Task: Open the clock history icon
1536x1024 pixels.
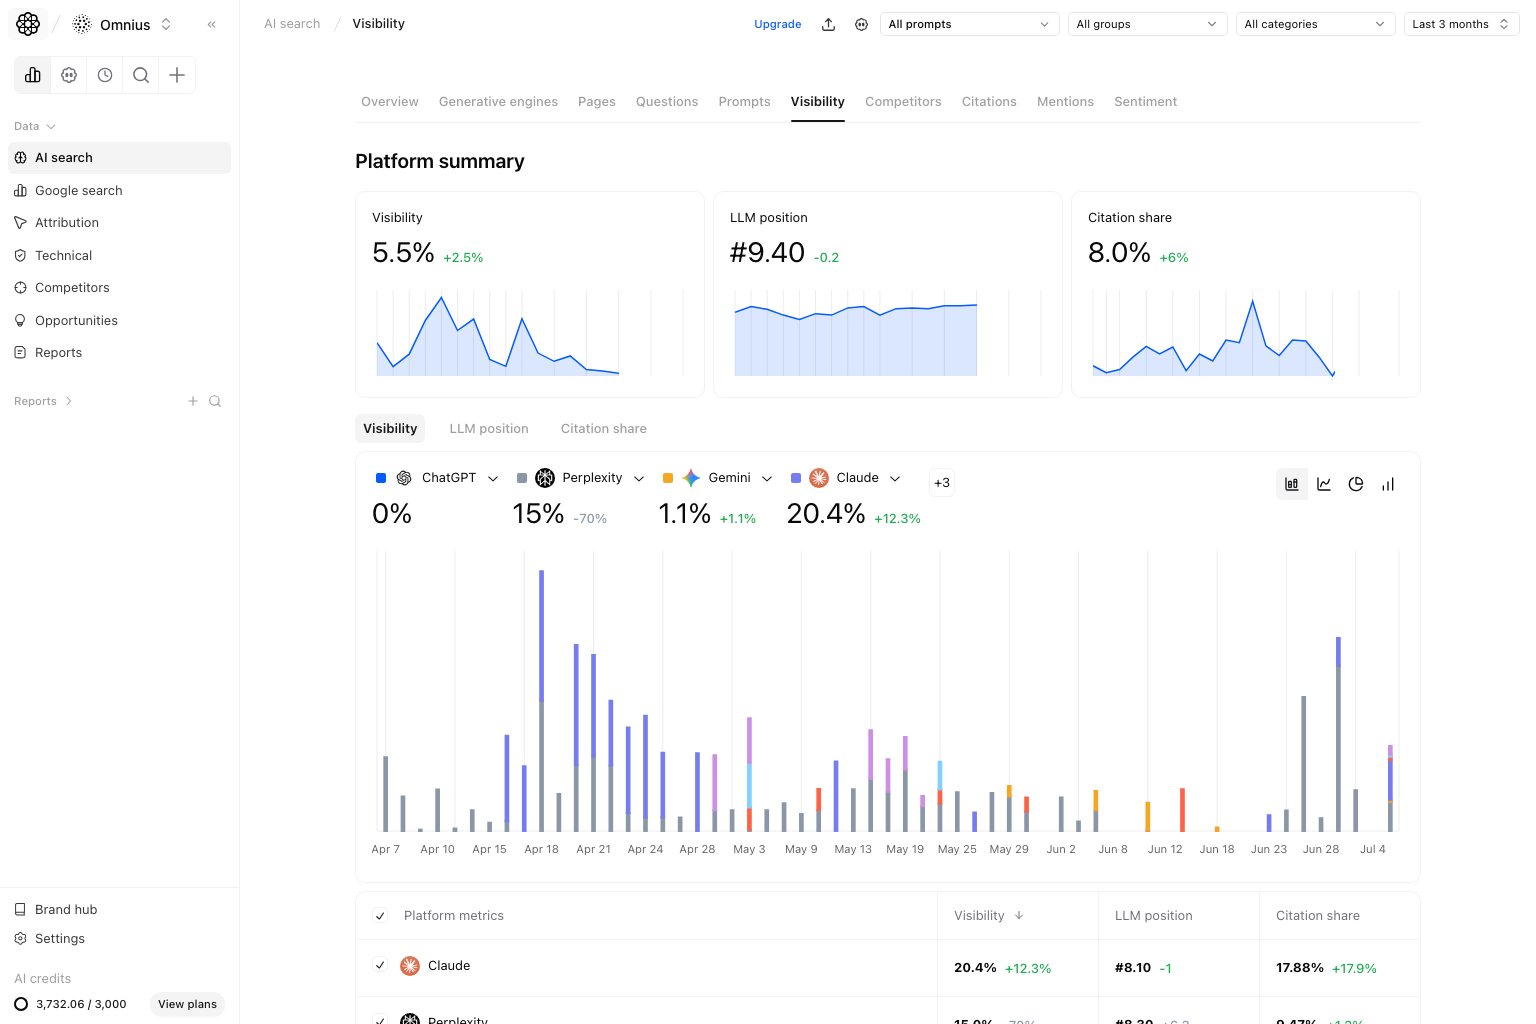Action: [x=105, y=75]
